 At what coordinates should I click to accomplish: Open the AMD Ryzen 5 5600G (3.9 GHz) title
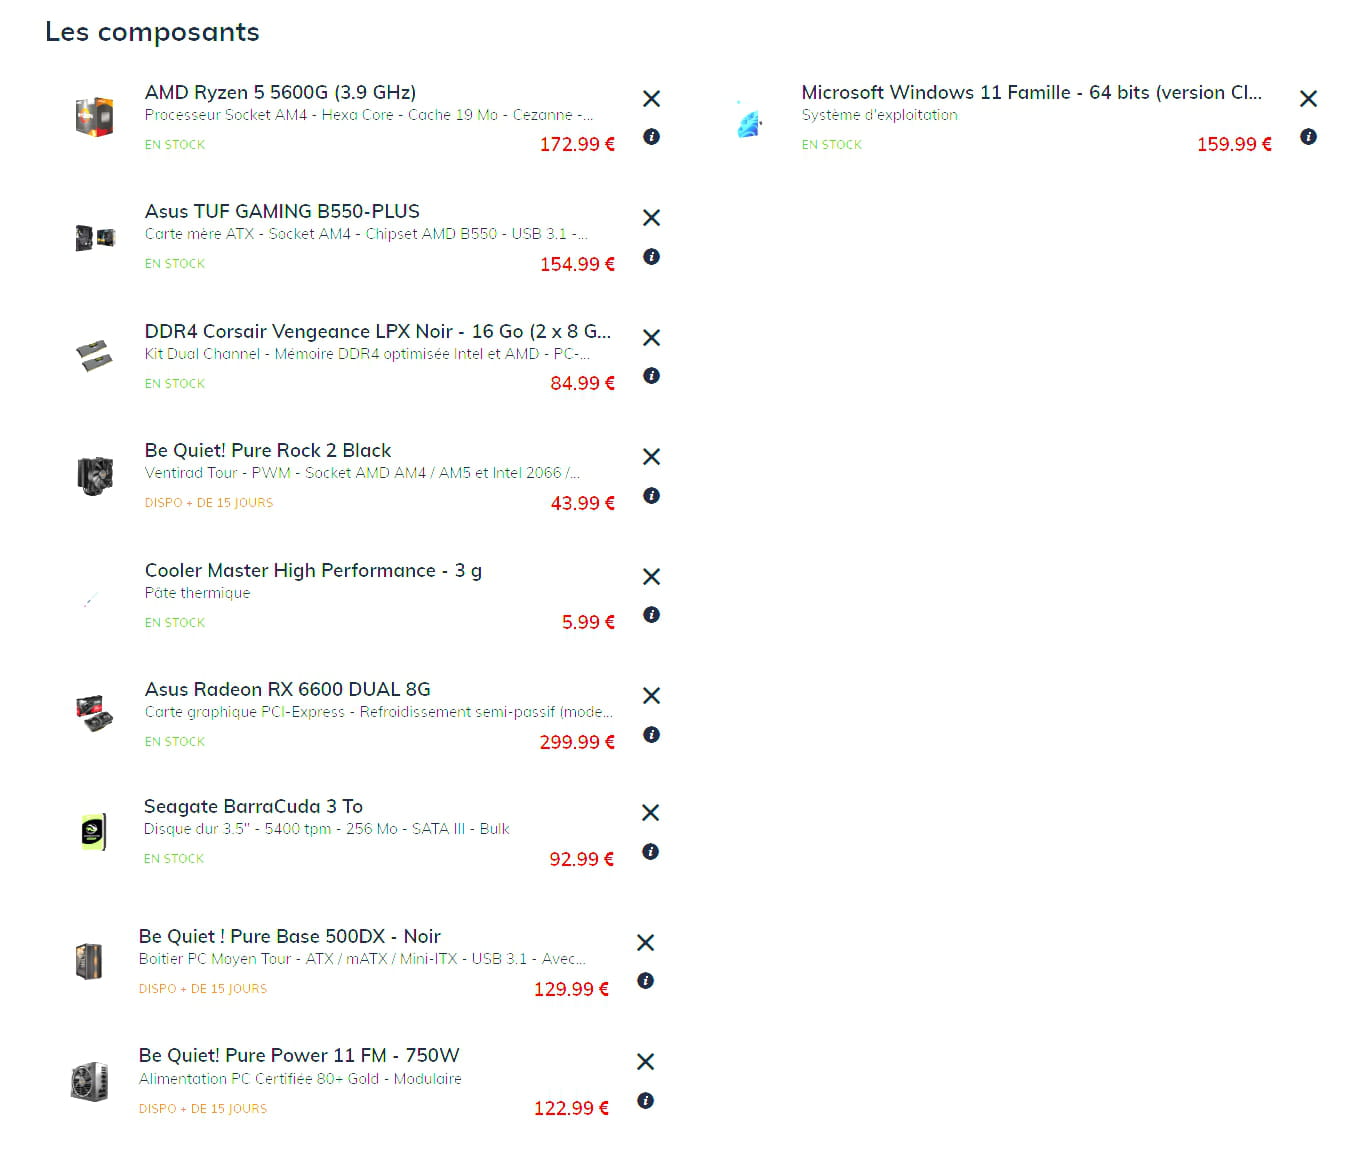pos(280,92)
